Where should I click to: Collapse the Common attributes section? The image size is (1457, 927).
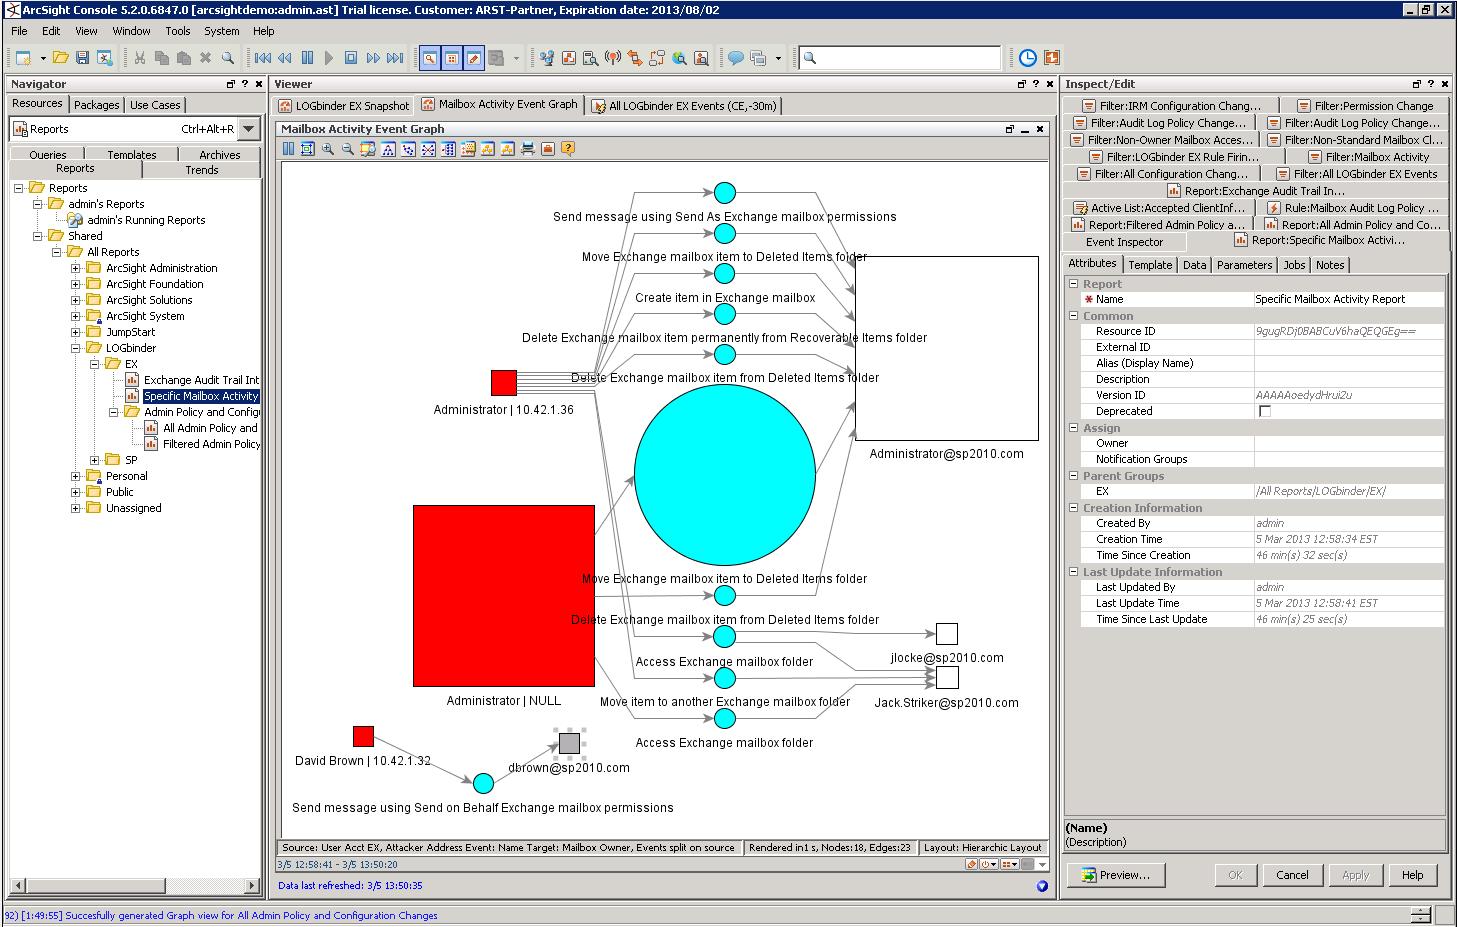1073,316
